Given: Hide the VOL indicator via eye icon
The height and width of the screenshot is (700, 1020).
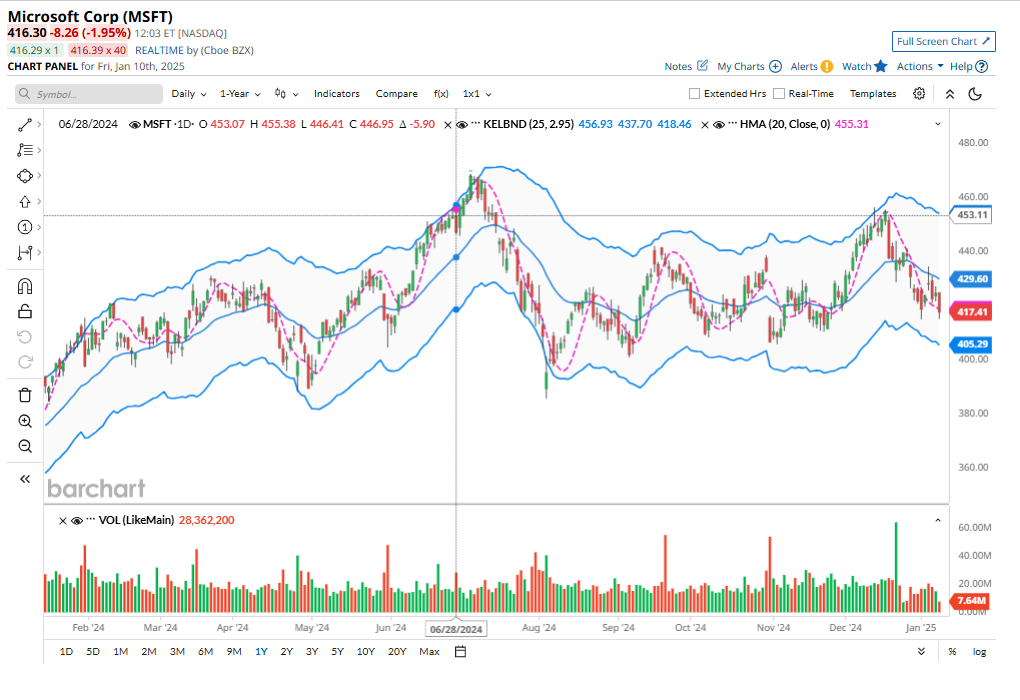Looking at the screenshot, I should [77, 520].
